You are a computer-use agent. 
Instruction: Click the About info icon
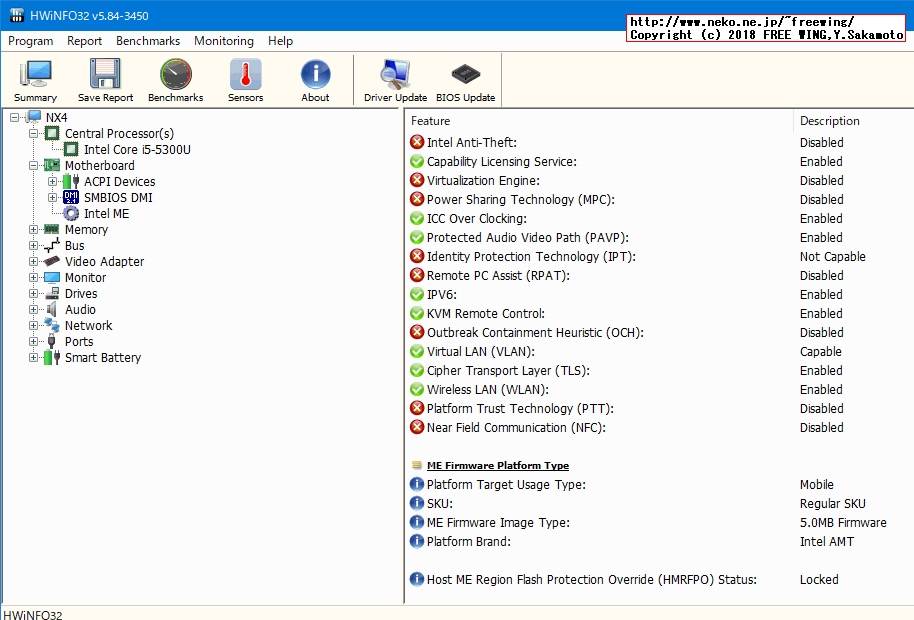(315, 80)
